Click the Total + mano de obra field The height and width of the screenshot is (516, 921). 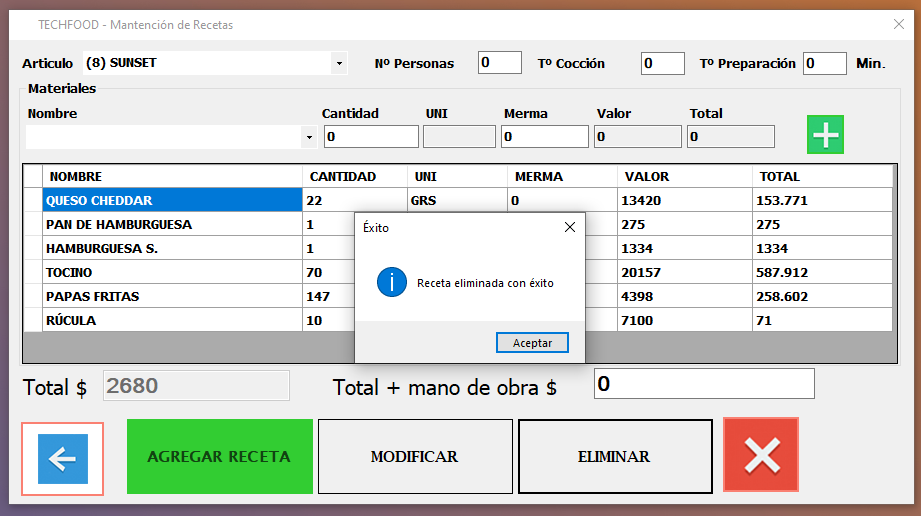(x=704, y=384)
